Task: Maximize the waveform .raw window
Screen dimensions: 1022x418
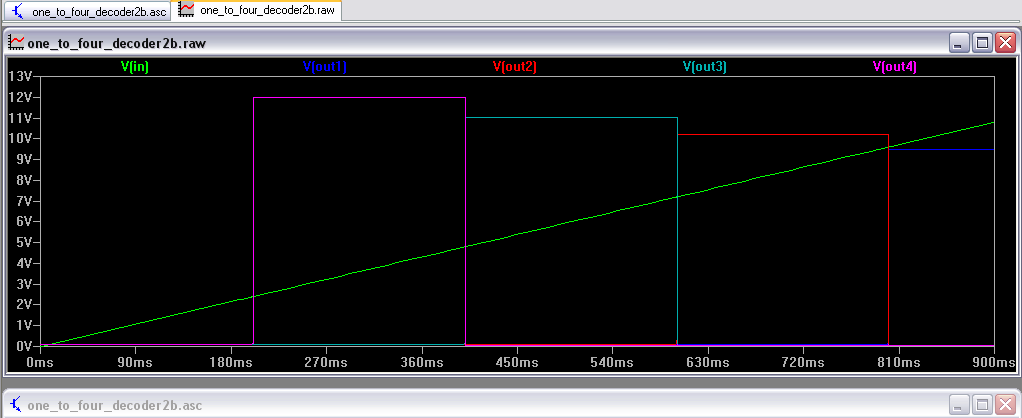Action: point(982,43)
